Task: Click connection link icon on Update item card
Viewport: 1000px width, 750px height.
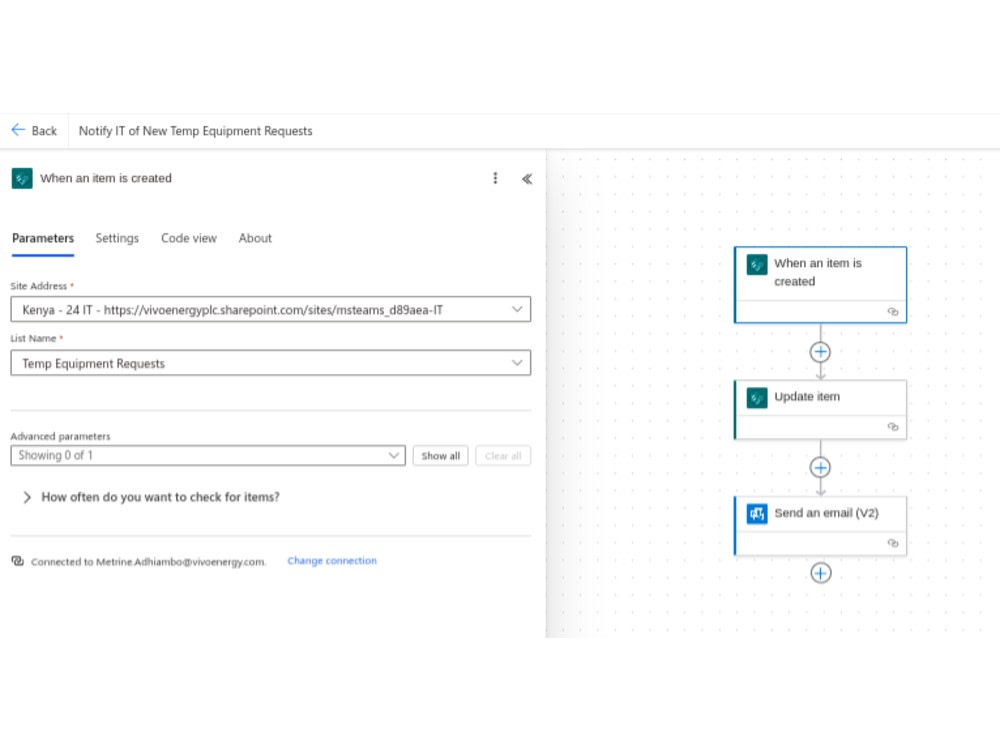Action: pyautogui.click(x=893, y=427)
